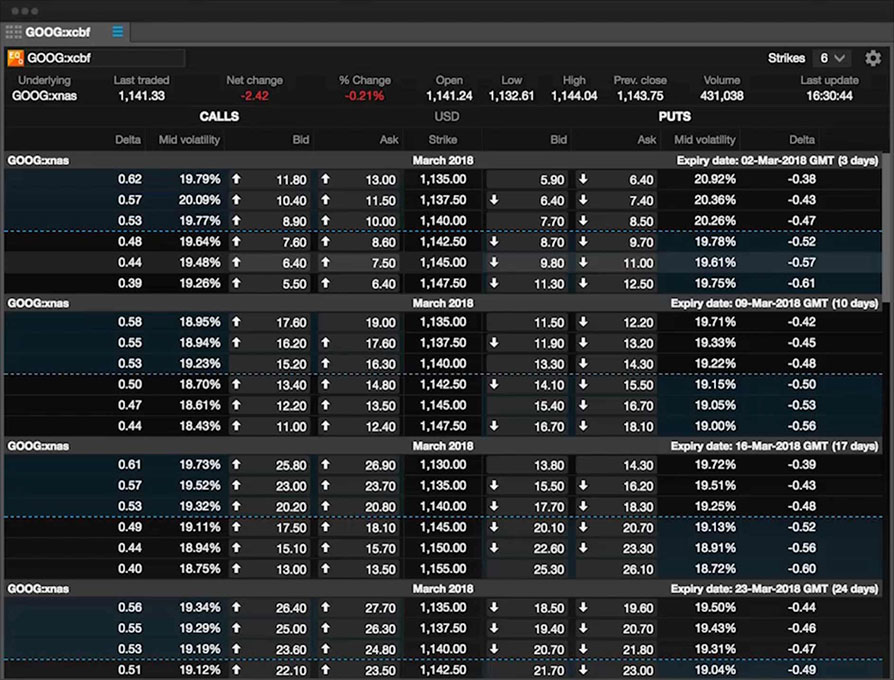
Task: Click the vertical scrollbar on the right edge
Action: click(x=888, y=200)
